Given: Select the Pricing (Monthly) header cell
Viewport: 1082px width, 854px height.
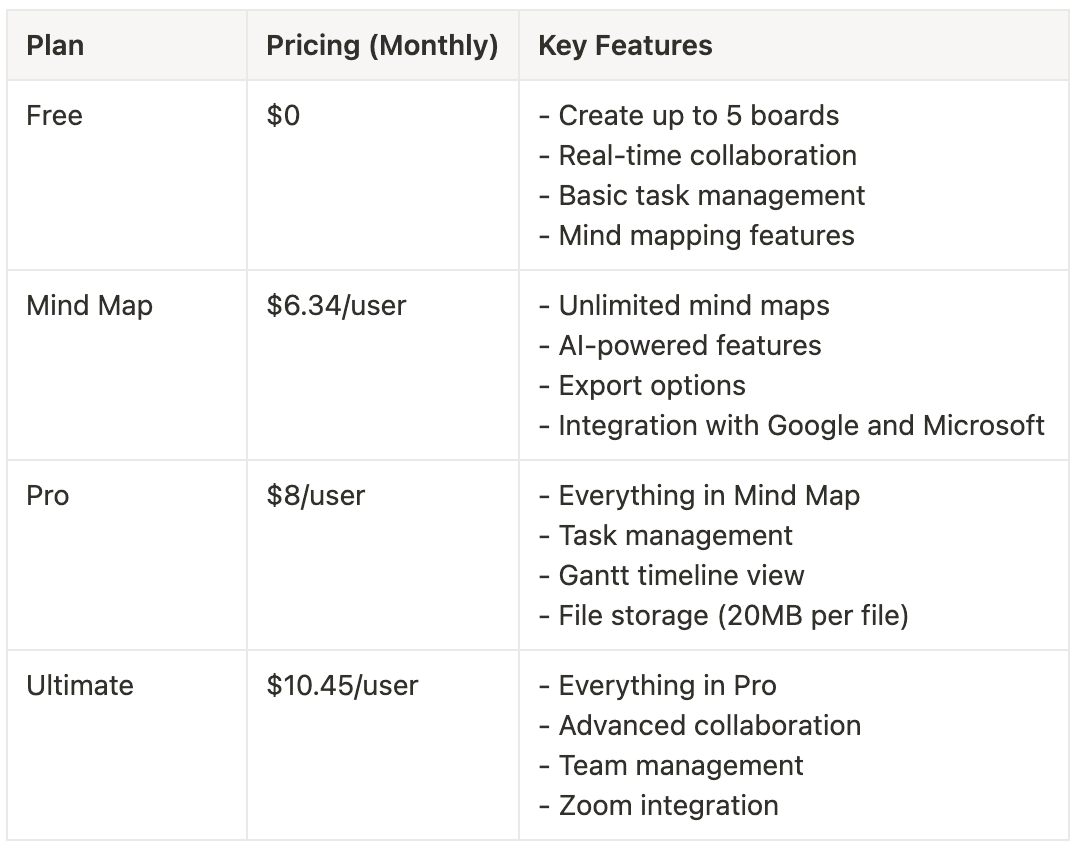Looking at the screenshot, I should click(x=382, y=46).
